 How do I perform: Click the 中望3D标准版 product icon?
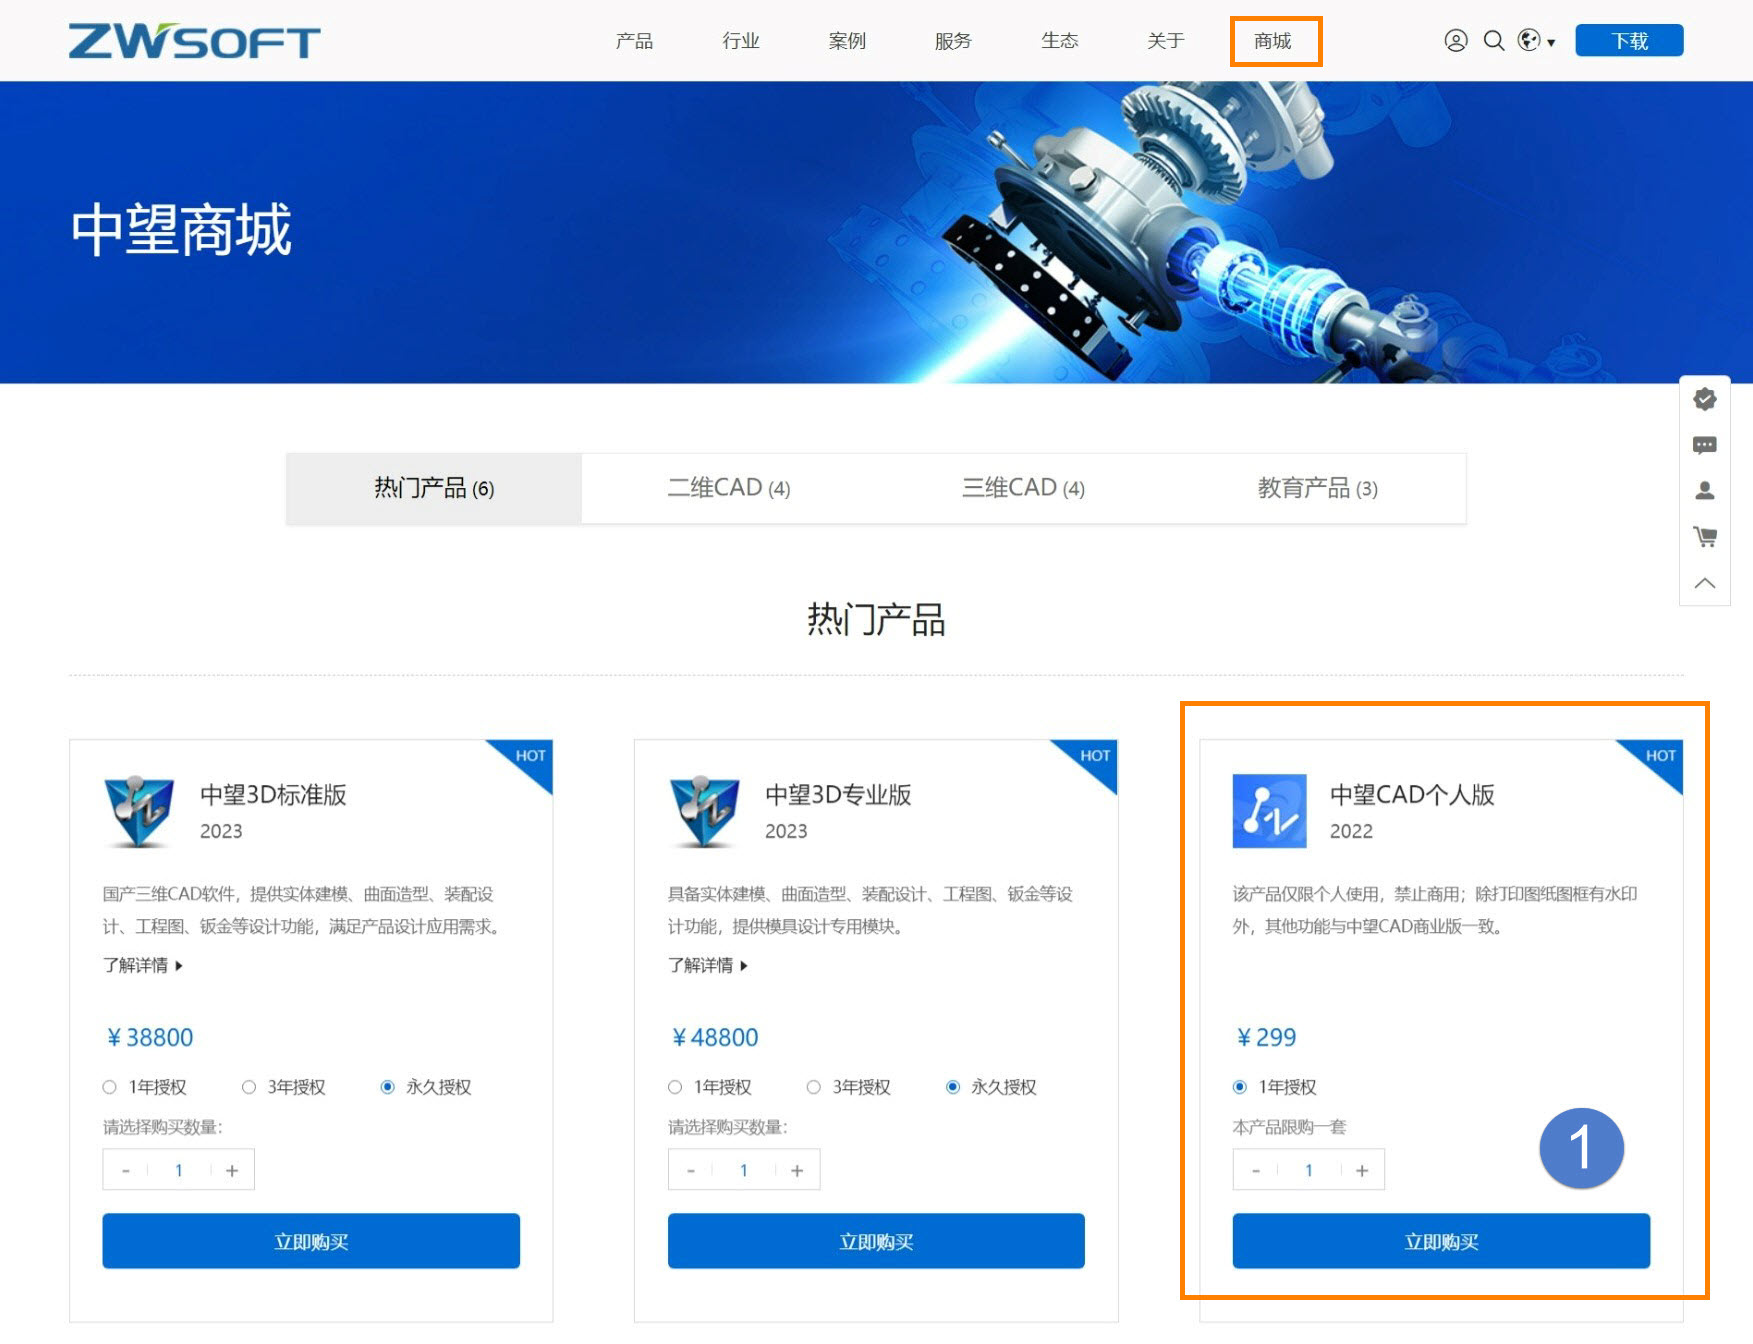coord(139,811)
